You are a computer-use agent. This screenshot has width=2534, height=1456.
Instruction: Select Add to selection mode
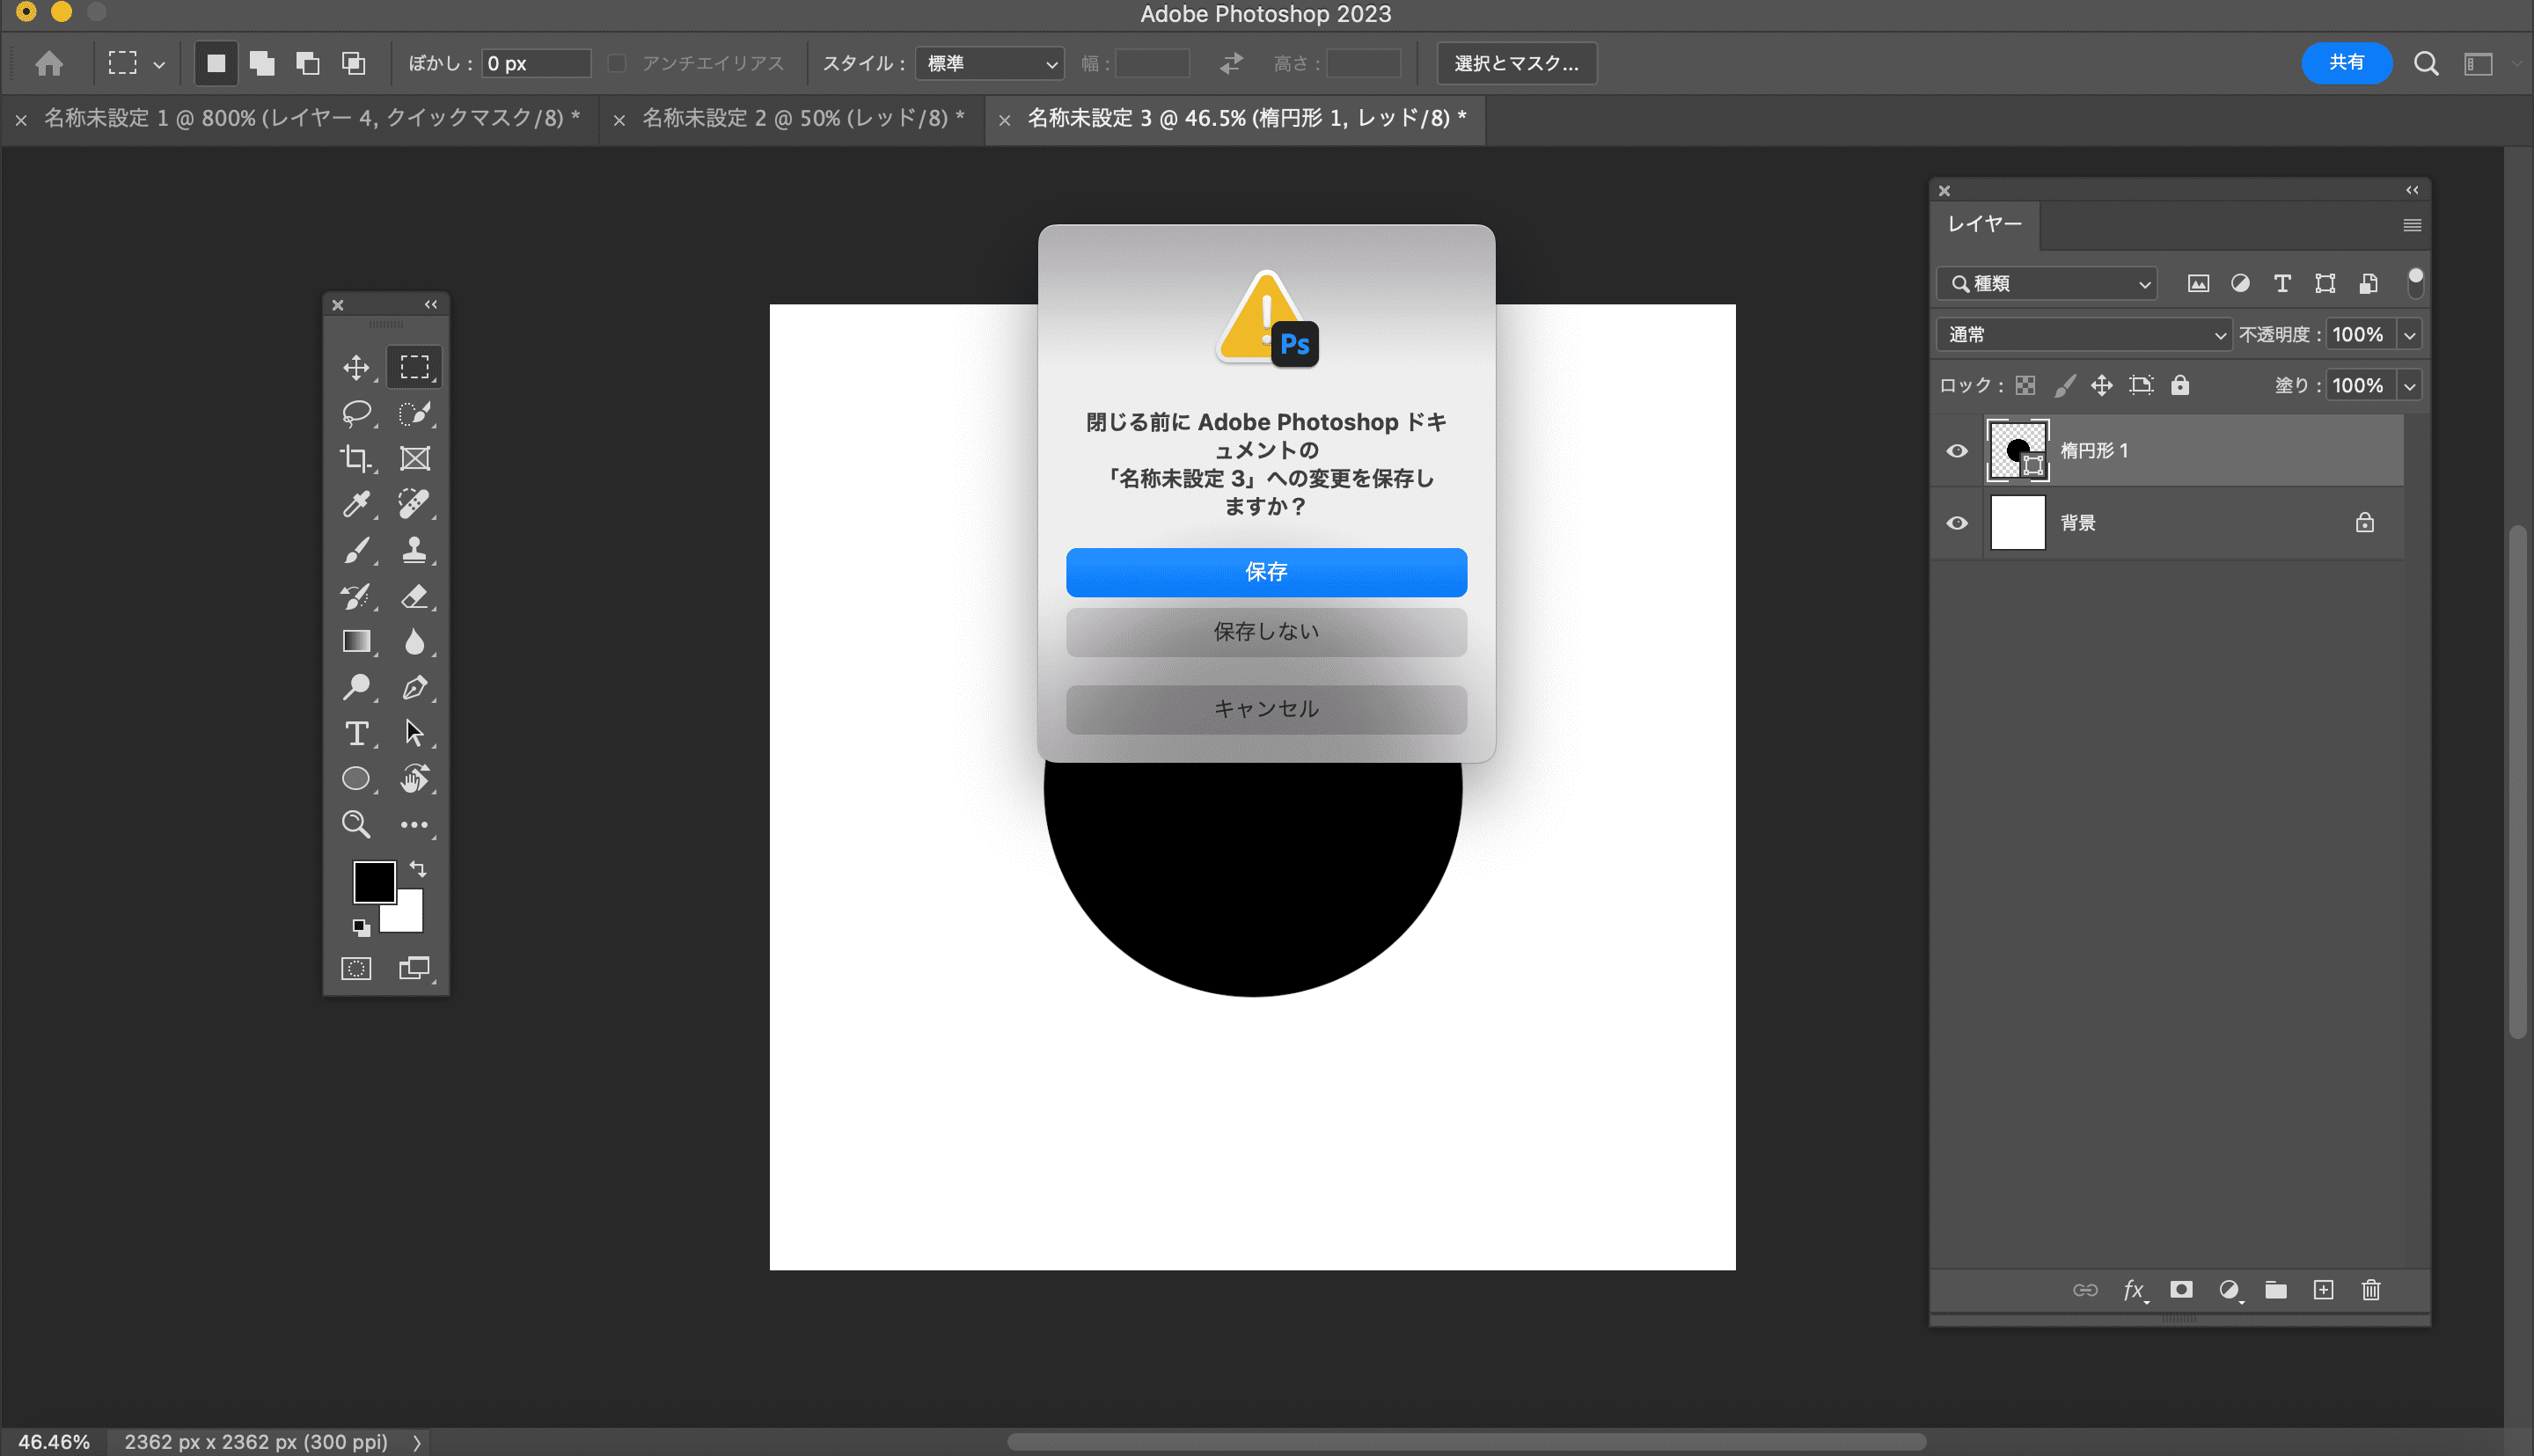(x=262, y=63)
